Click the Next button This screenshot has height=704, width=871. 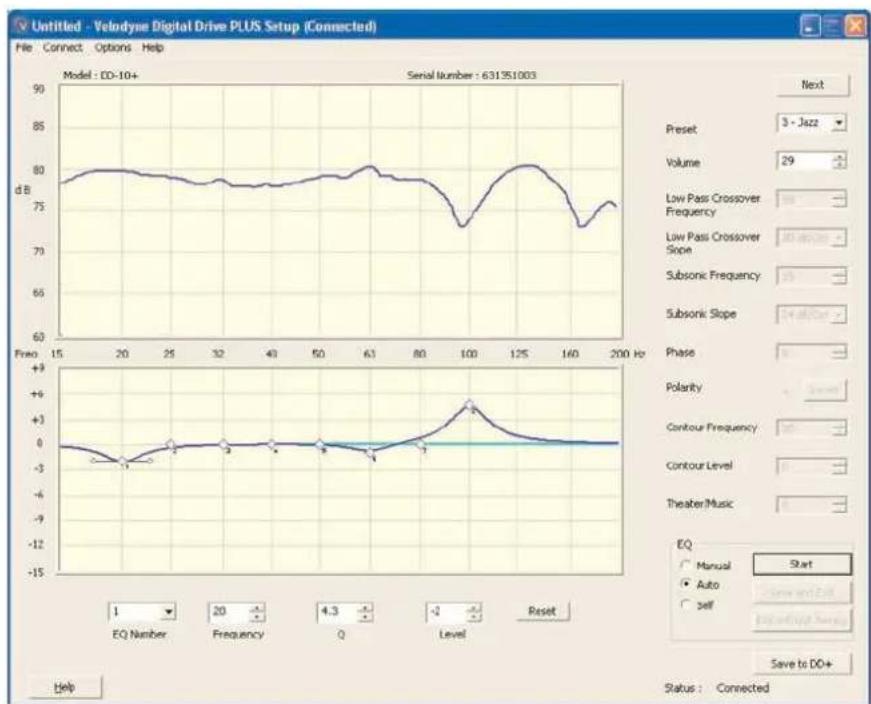point(813,85)
